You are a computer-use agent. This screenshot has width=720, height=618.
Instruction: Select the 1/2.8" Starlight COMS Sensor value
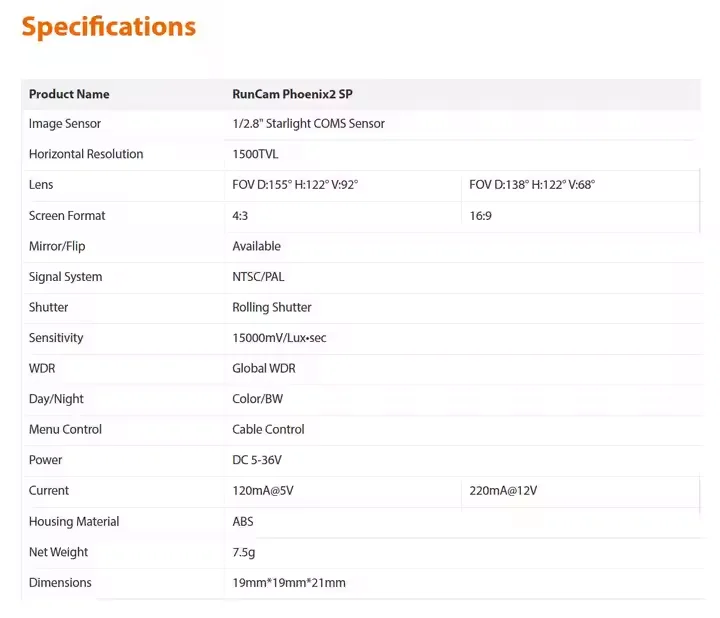[308, 124]
